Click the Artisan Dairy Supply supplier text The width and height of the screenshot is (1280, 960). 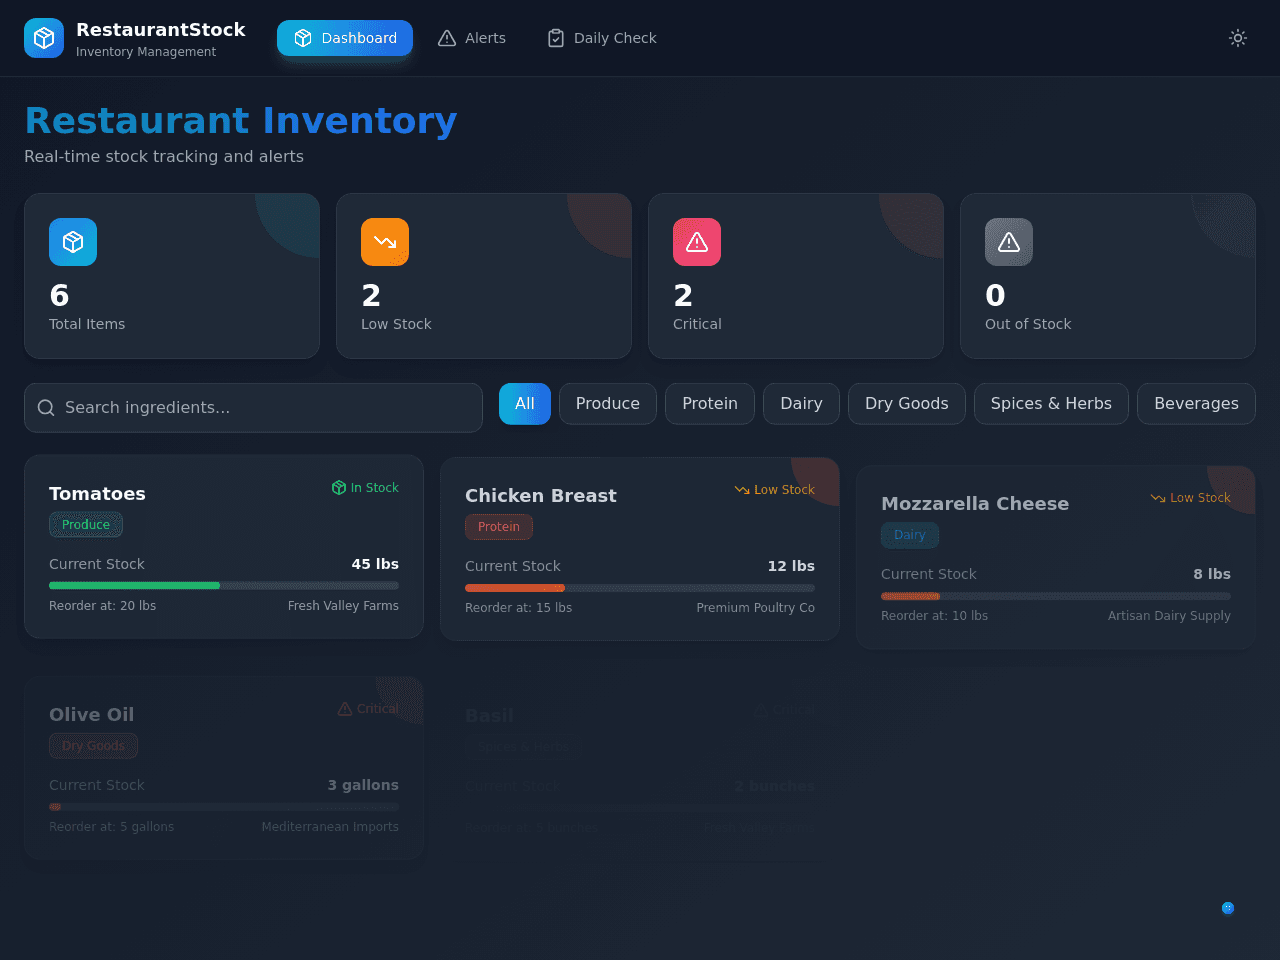click(x=1169, y=616)
